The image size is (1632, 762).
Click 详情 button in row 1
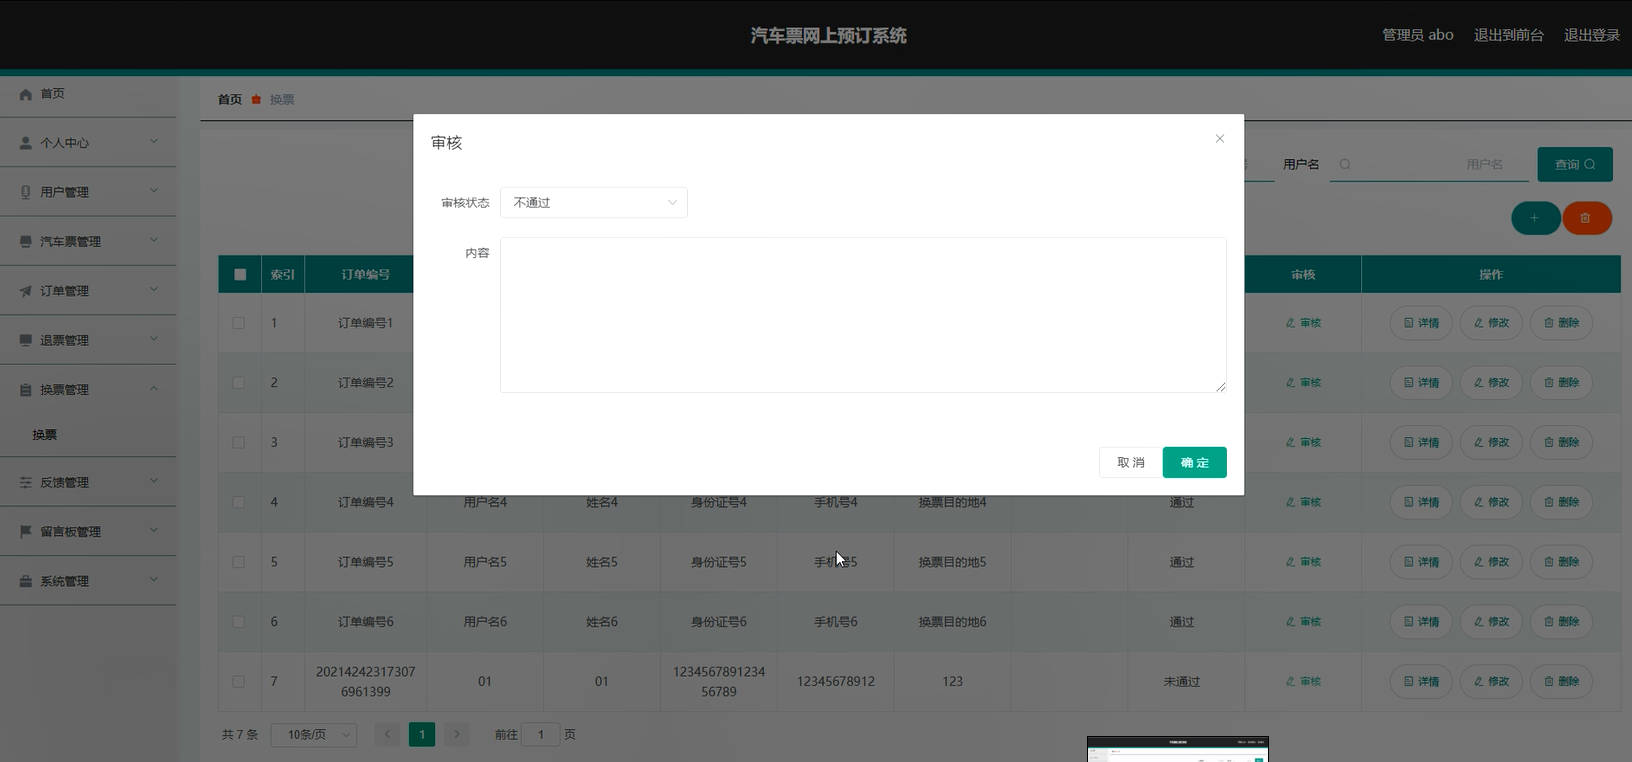tap(1421, 323)
